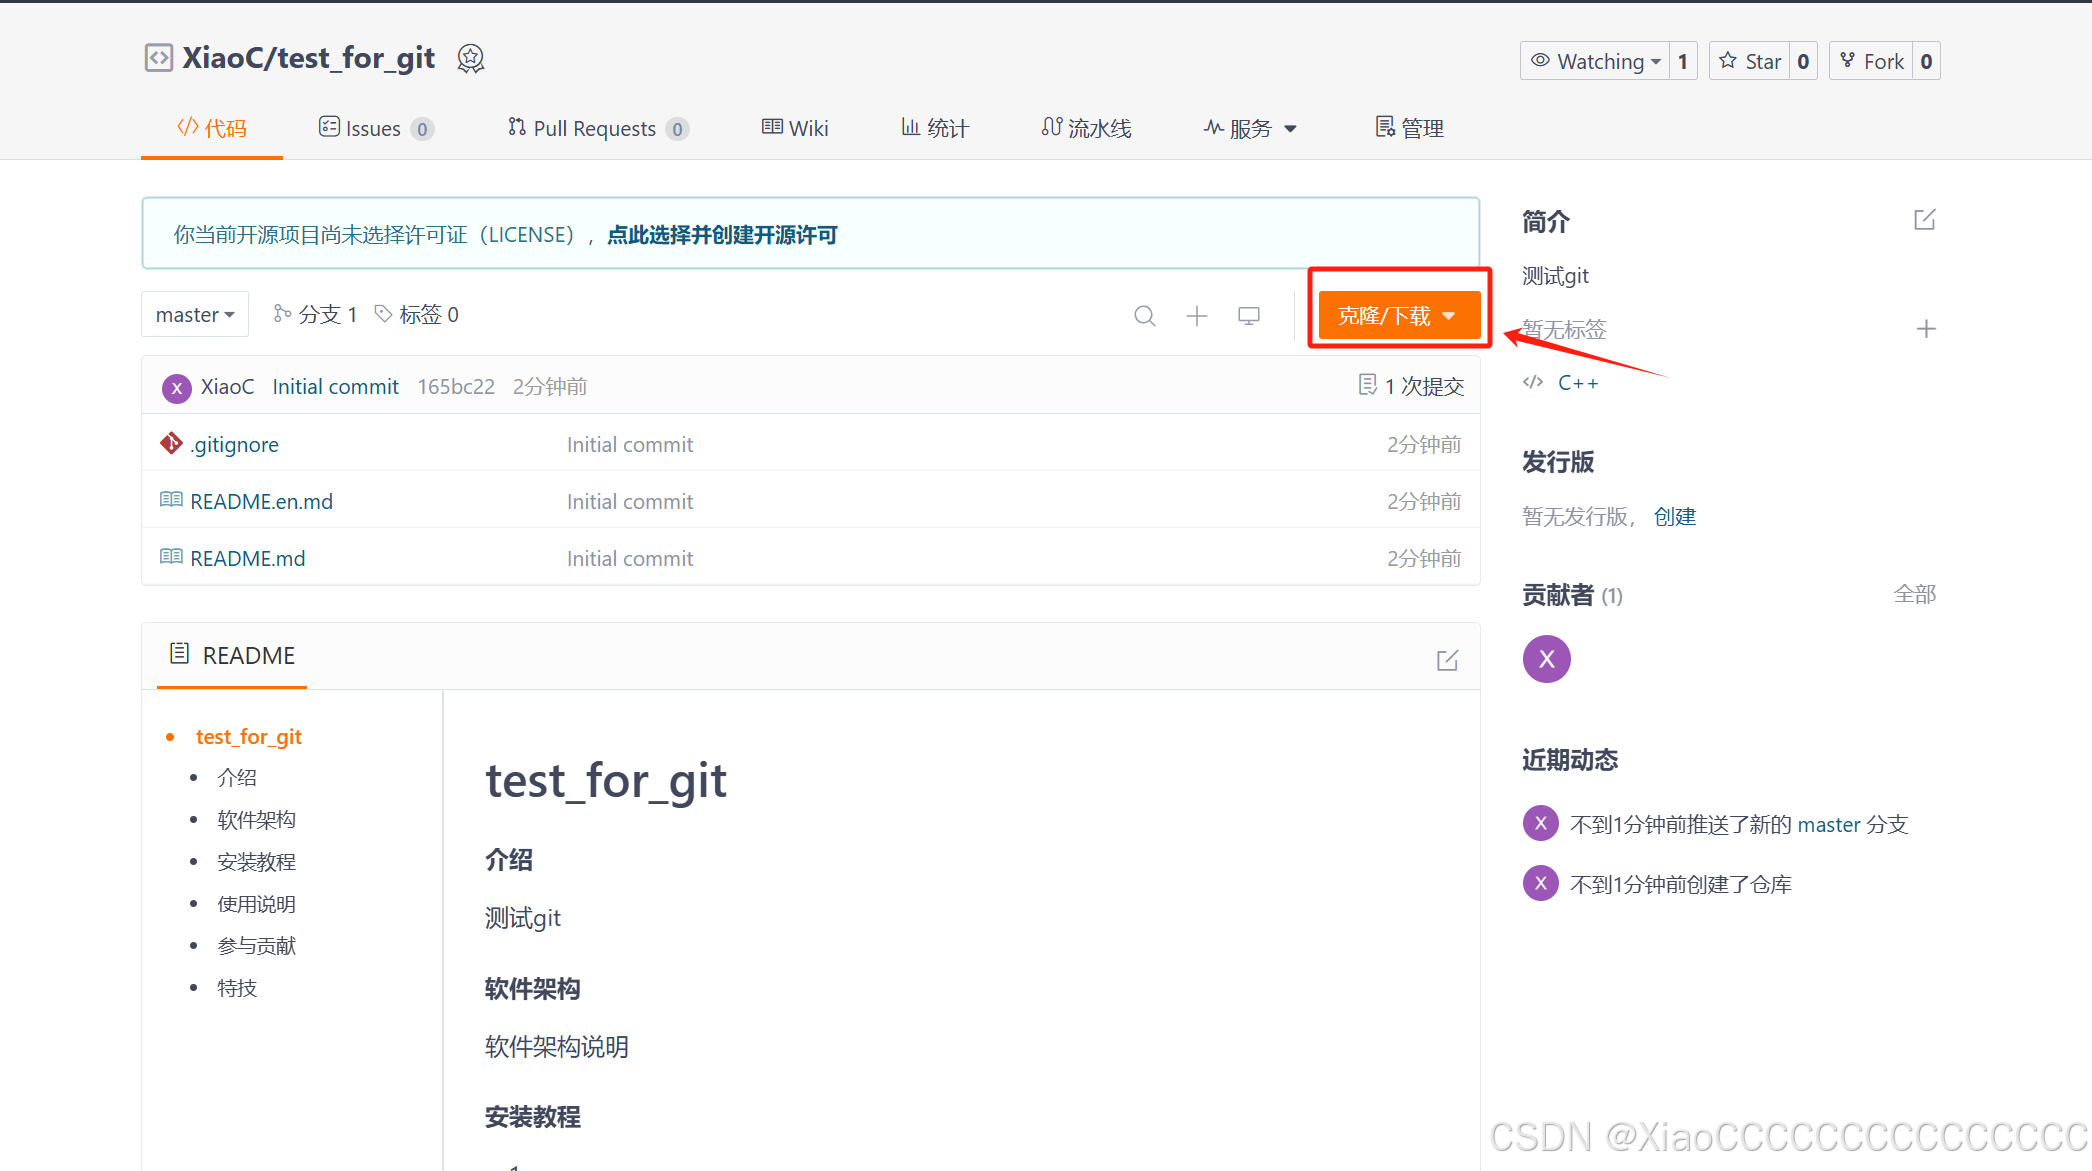Click the master link in recent activity
The width and height of the screenshot is (2092, 1171).
(1829, 825)
